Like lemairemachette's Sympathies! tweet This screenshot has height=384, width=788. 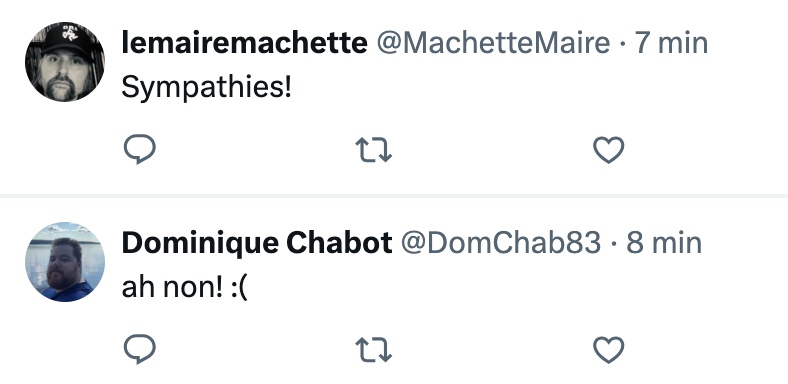pos(609,150)
